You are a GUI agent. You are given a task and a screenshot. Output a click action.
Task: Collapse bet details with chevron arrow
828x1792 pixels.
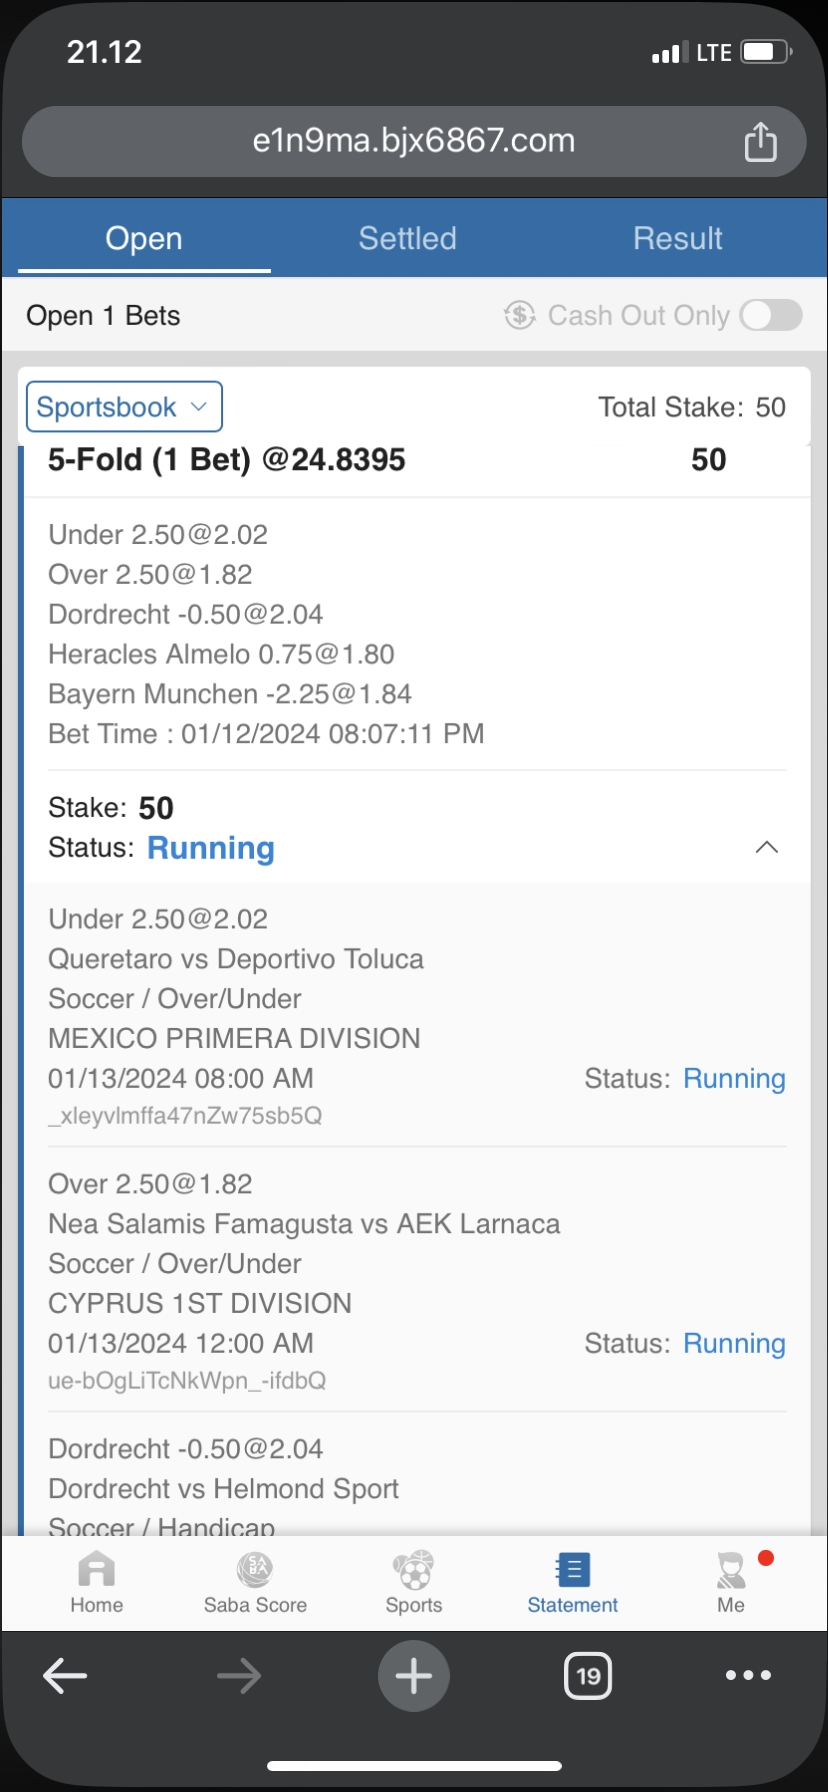766,847
